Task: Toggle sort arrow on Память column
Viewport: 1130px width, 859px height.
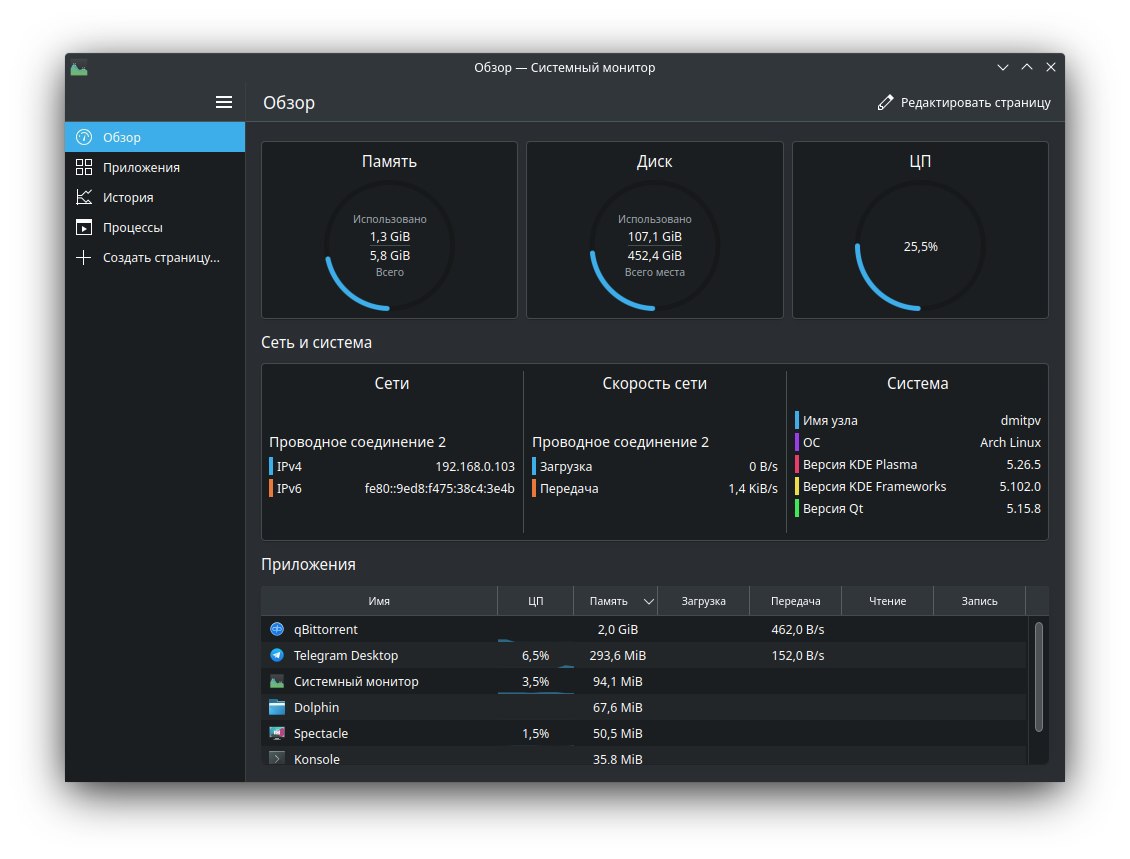Action: point(649,601)
